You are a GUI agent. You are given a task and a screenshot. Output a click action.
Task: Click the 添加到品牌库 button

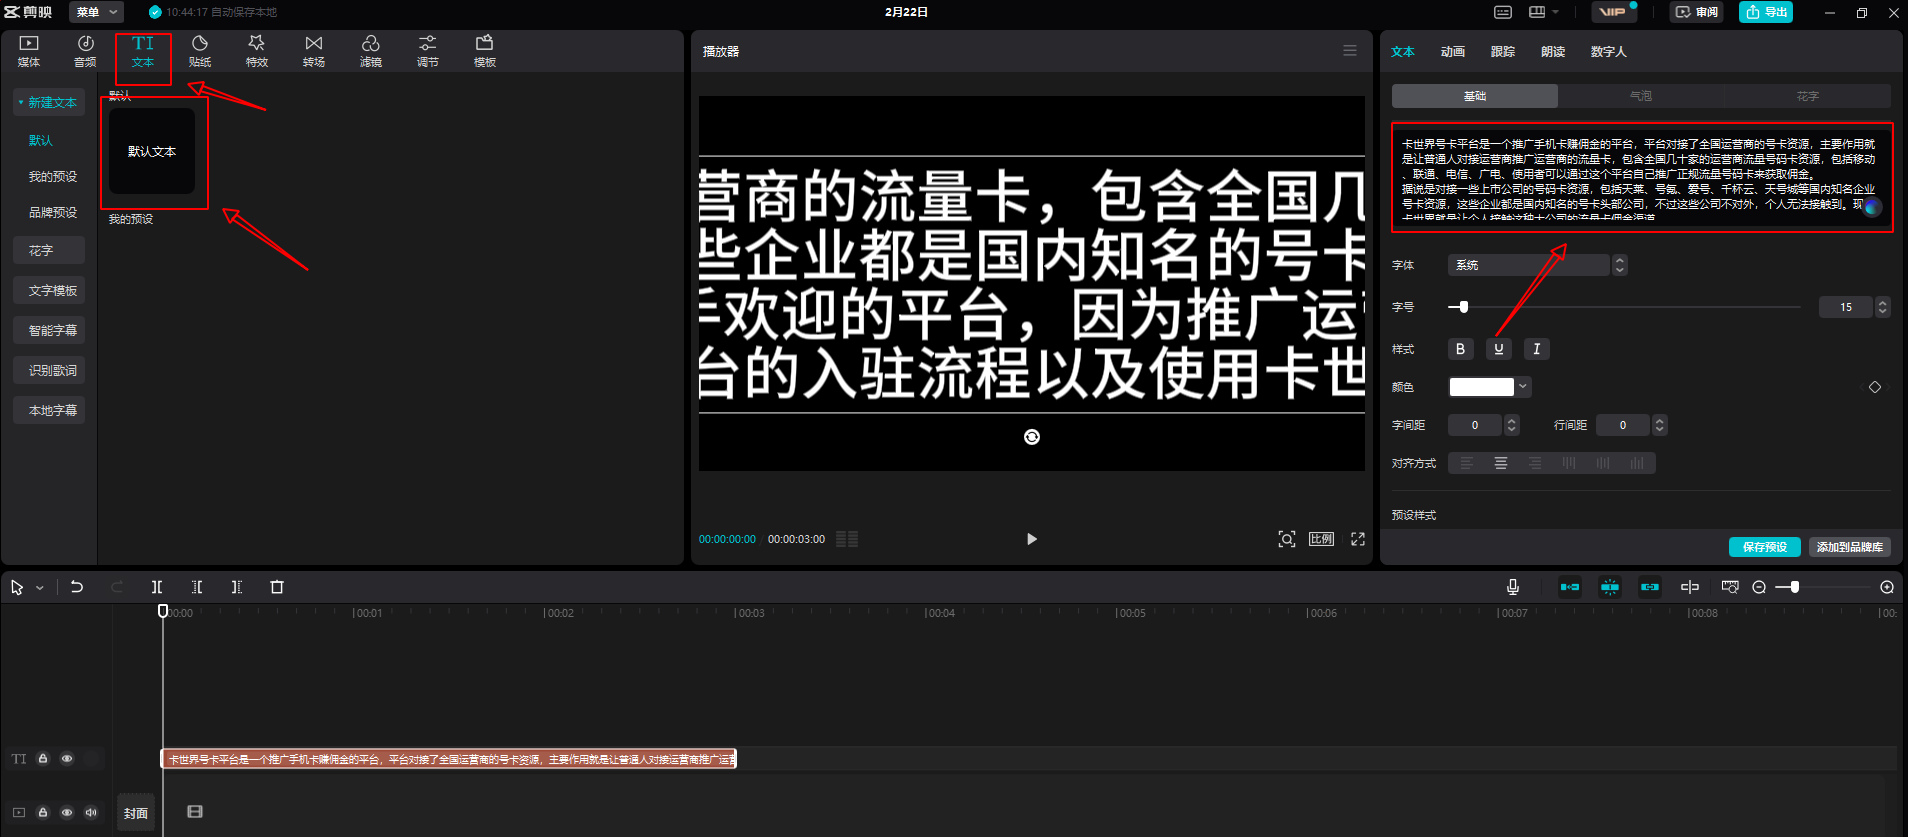click(x=1850, y=547)
